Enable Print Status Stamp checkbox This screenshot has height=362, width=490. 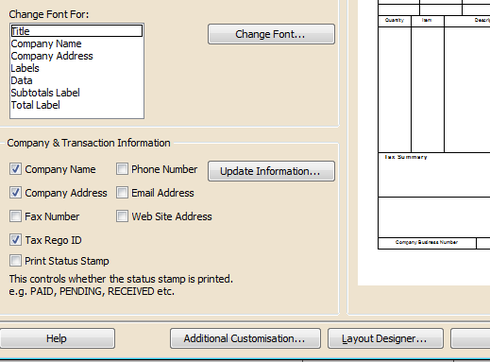coord(15,261)
